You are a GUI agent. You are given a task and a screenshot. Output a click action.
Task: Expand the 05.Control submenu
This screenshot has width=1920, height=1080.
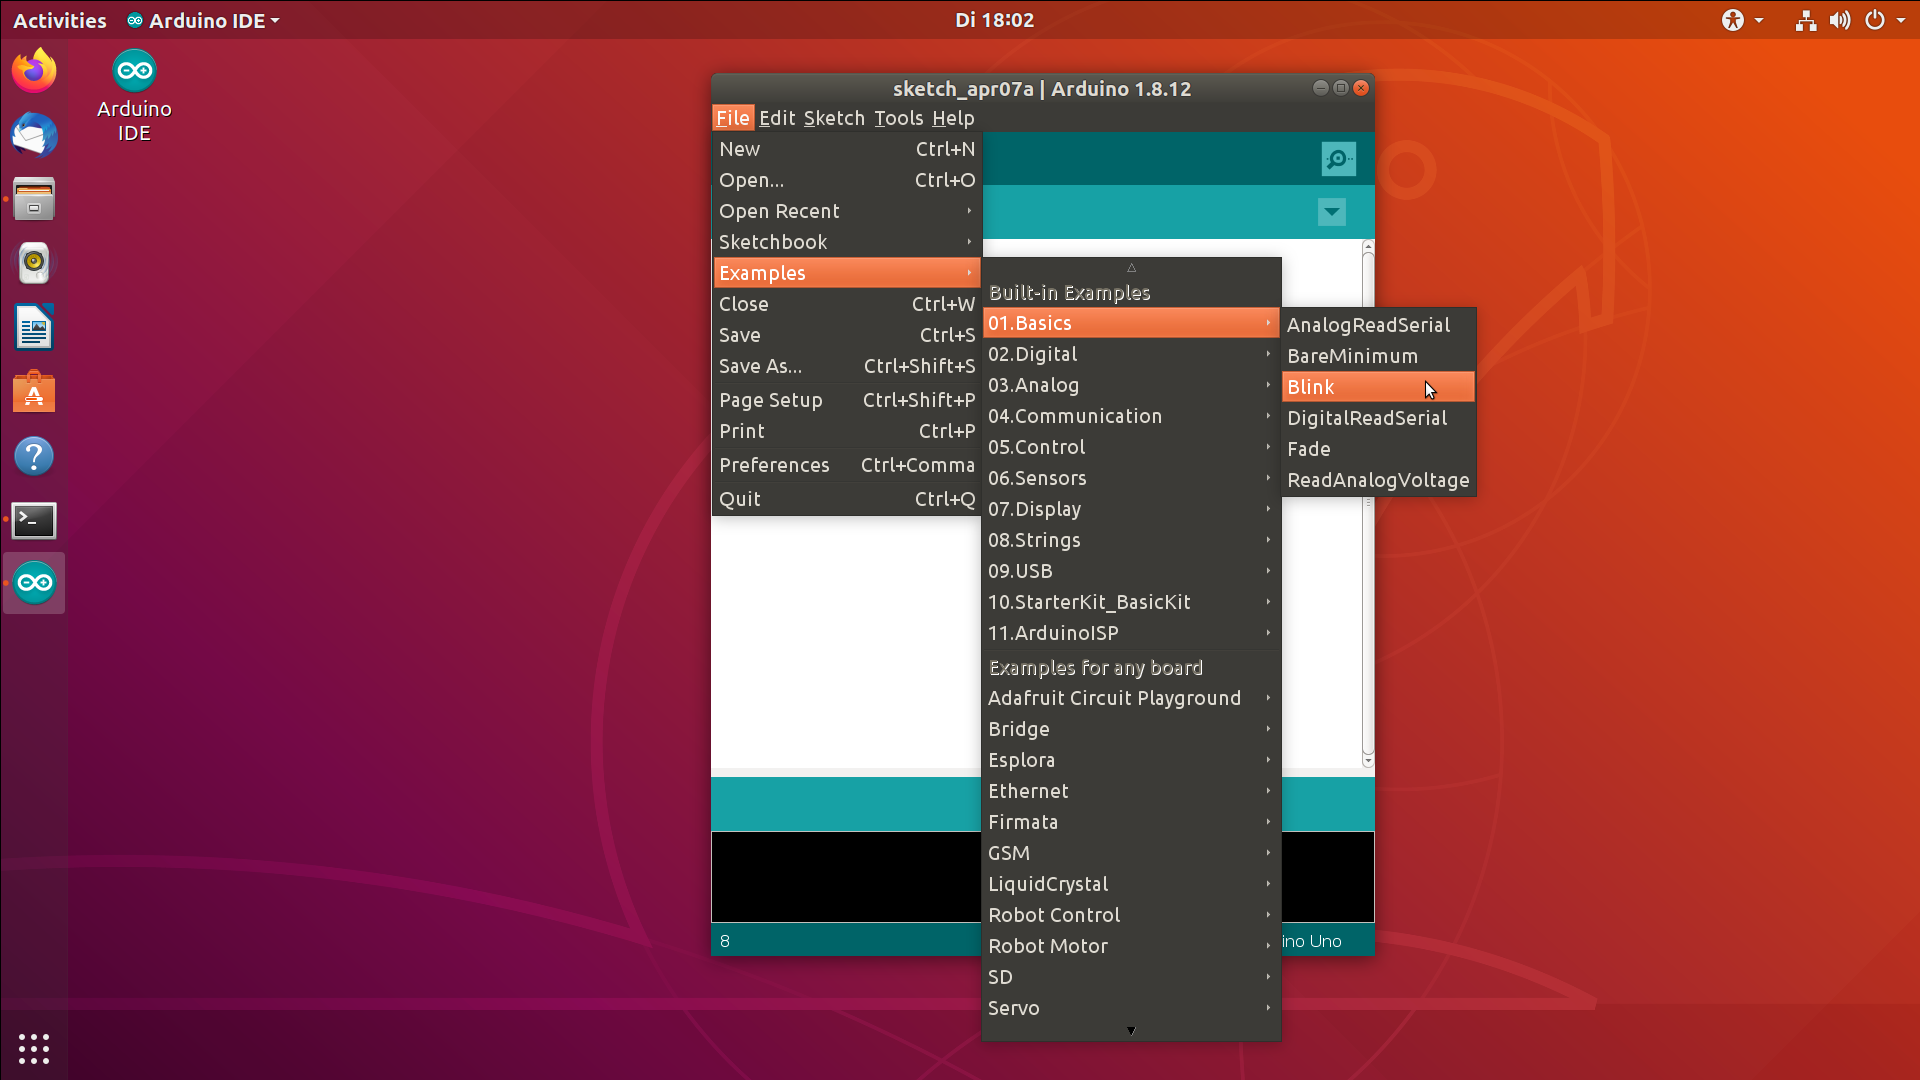[1131, 447]
